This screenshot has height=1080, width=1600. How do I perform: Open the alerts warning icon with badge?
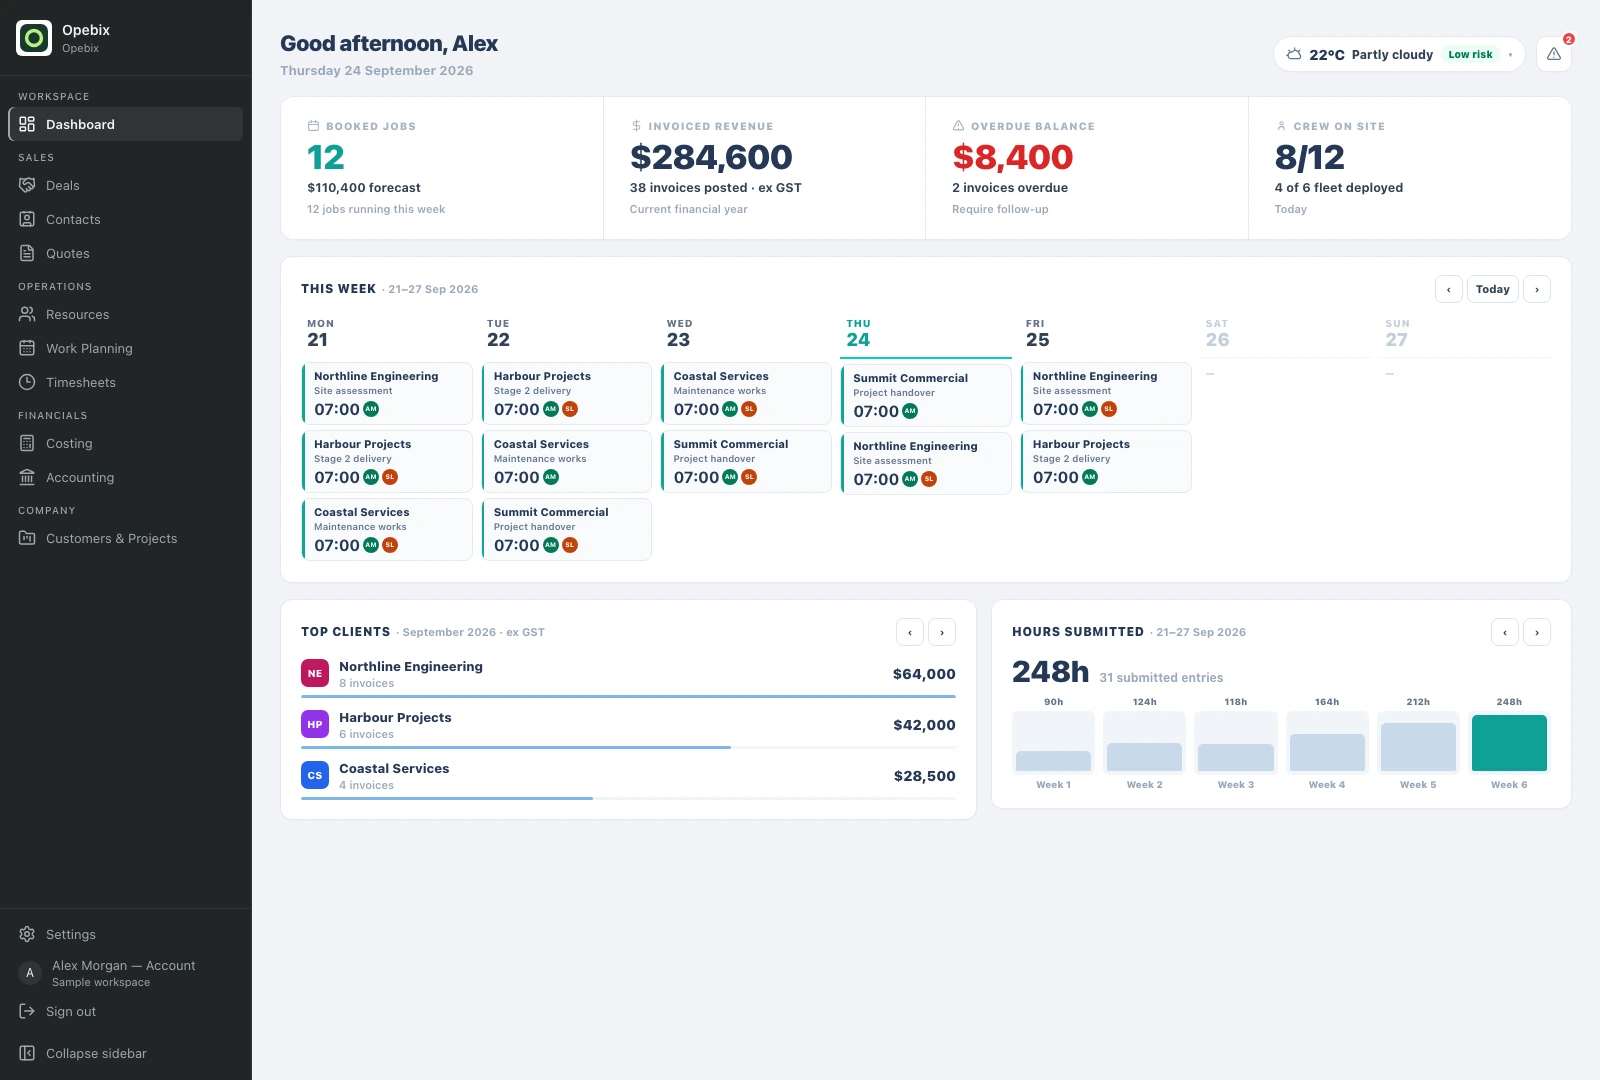1553,54
